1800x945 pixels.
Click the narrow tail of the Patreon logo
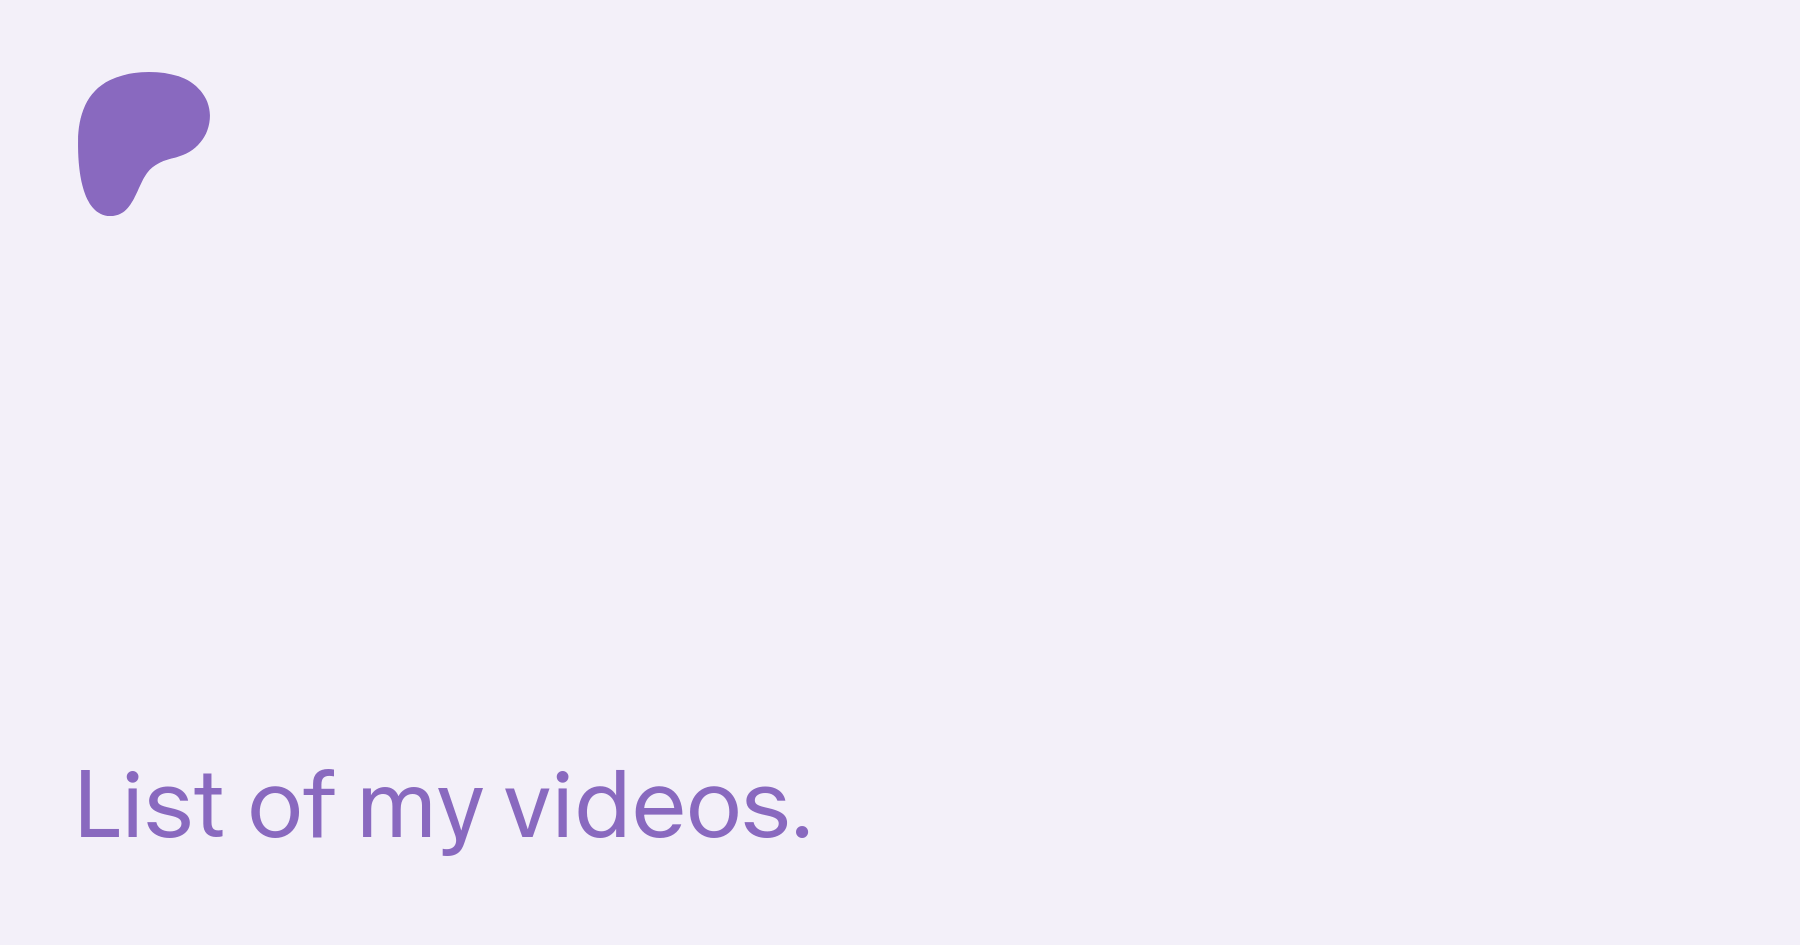[x=110, y=190]
